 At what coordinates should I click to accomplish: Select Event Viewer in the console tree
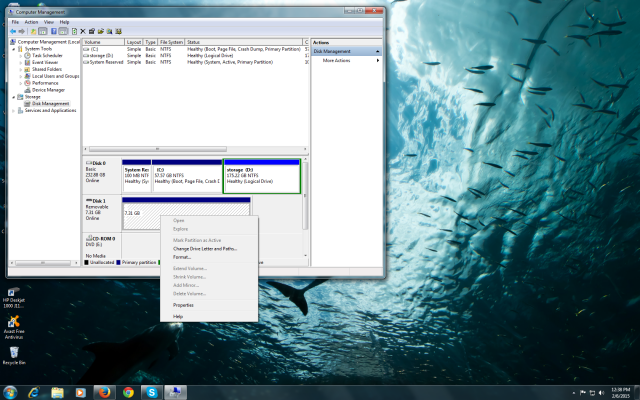pyautogui.click(x=45, y=62)
